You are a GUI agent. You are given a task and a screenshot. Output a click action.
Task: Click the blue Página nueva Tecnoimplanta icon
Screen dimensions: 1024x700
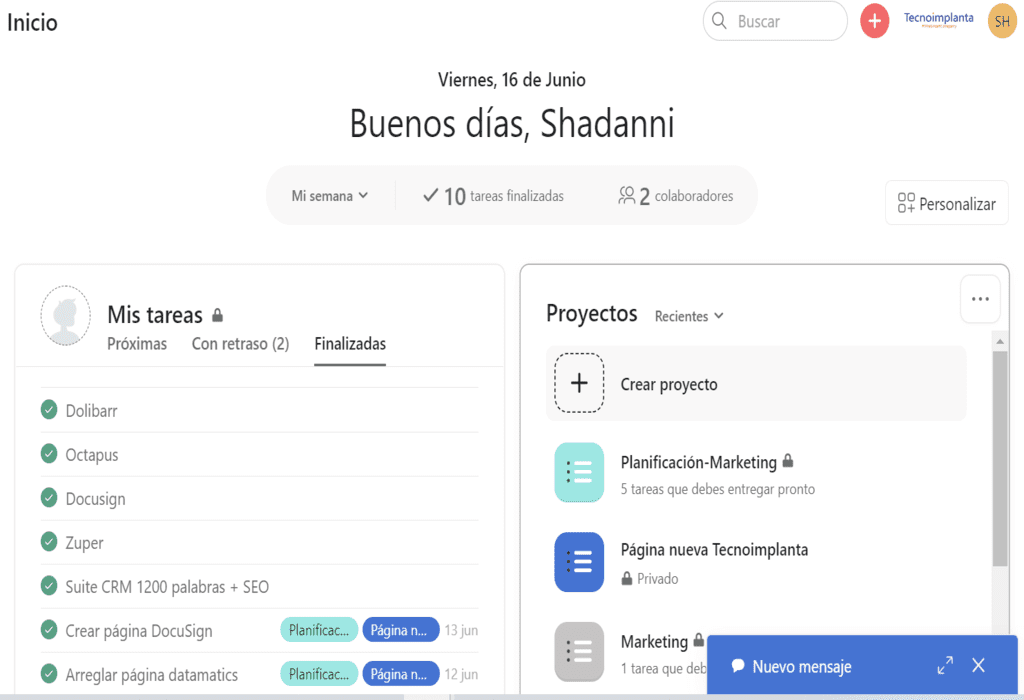(579, 562)
